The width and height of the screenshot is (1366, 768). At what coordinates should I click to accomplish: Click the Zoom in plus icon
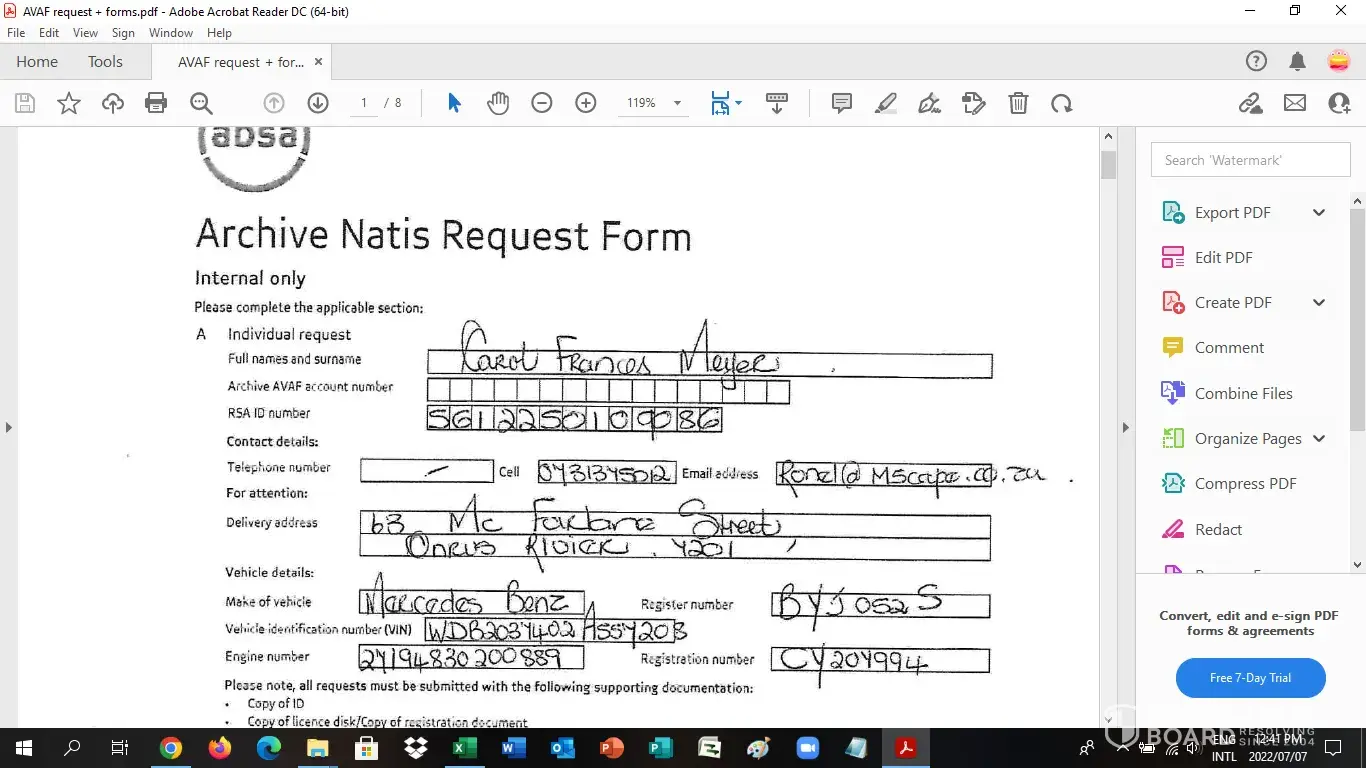(x=586, y=103)
